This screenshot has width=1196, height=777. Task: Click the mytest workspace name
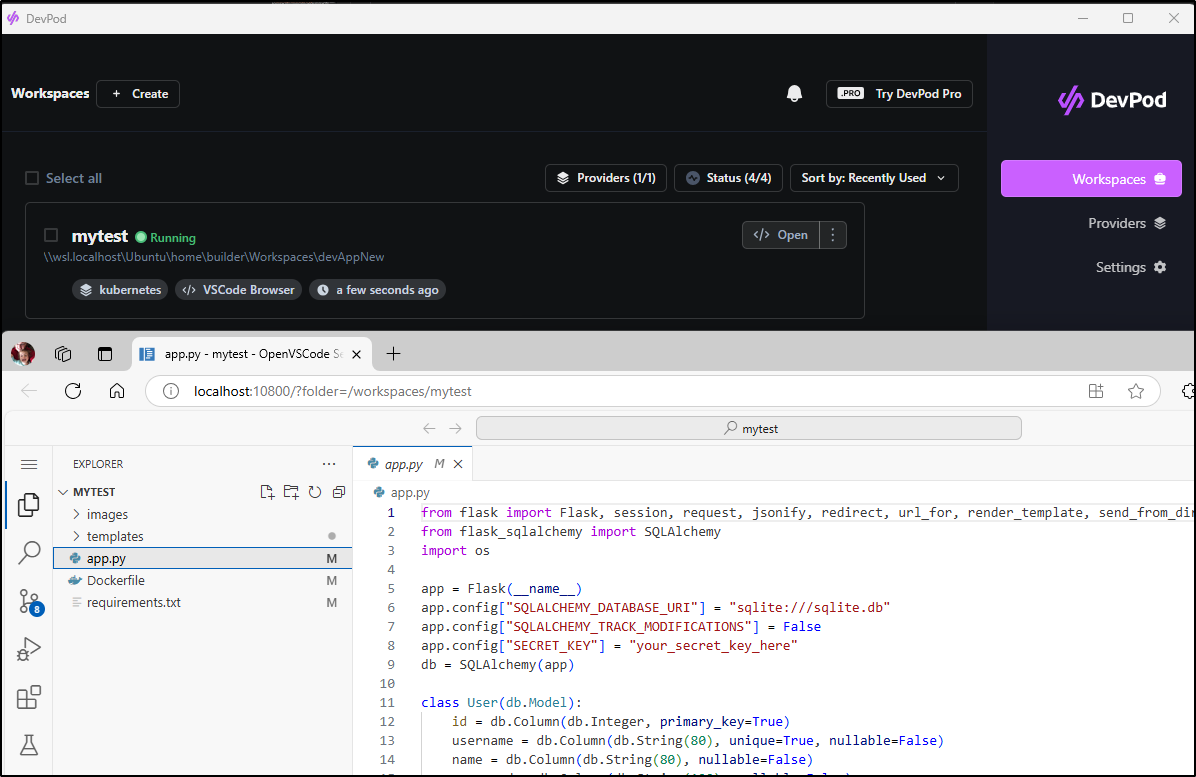click(x=100, y=236)
